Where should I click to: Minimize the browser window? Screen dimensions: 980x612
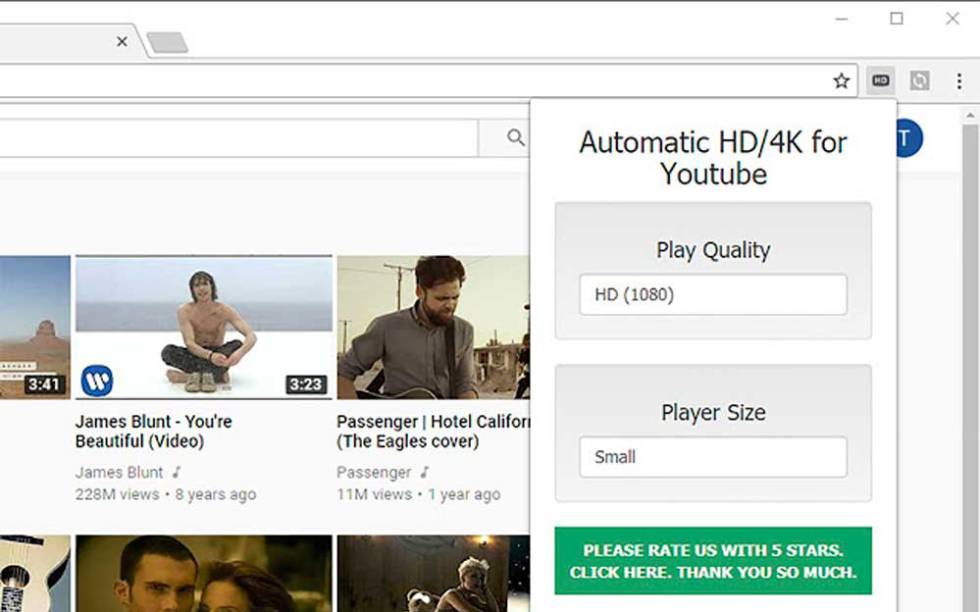(x=842, y=19)
